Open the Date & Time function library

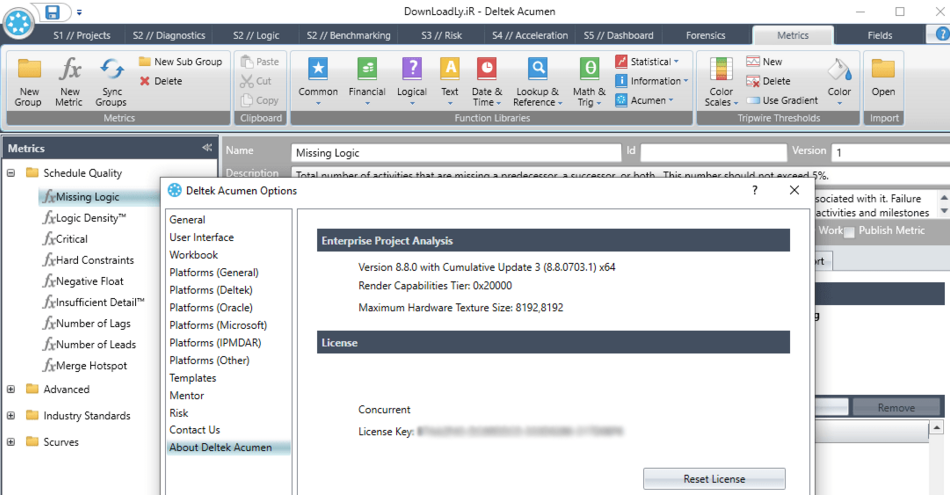coord(487,81)
